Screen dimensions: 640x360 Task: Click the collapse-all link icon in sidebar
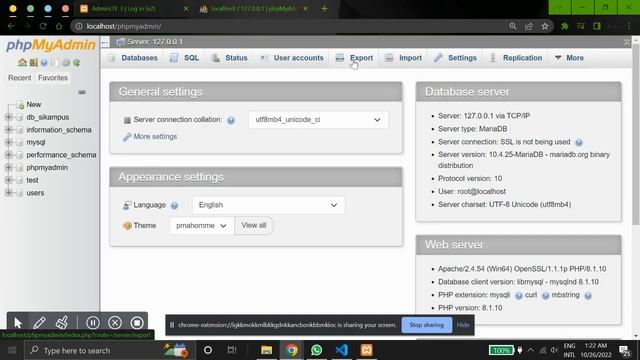[x=82, y=92]
